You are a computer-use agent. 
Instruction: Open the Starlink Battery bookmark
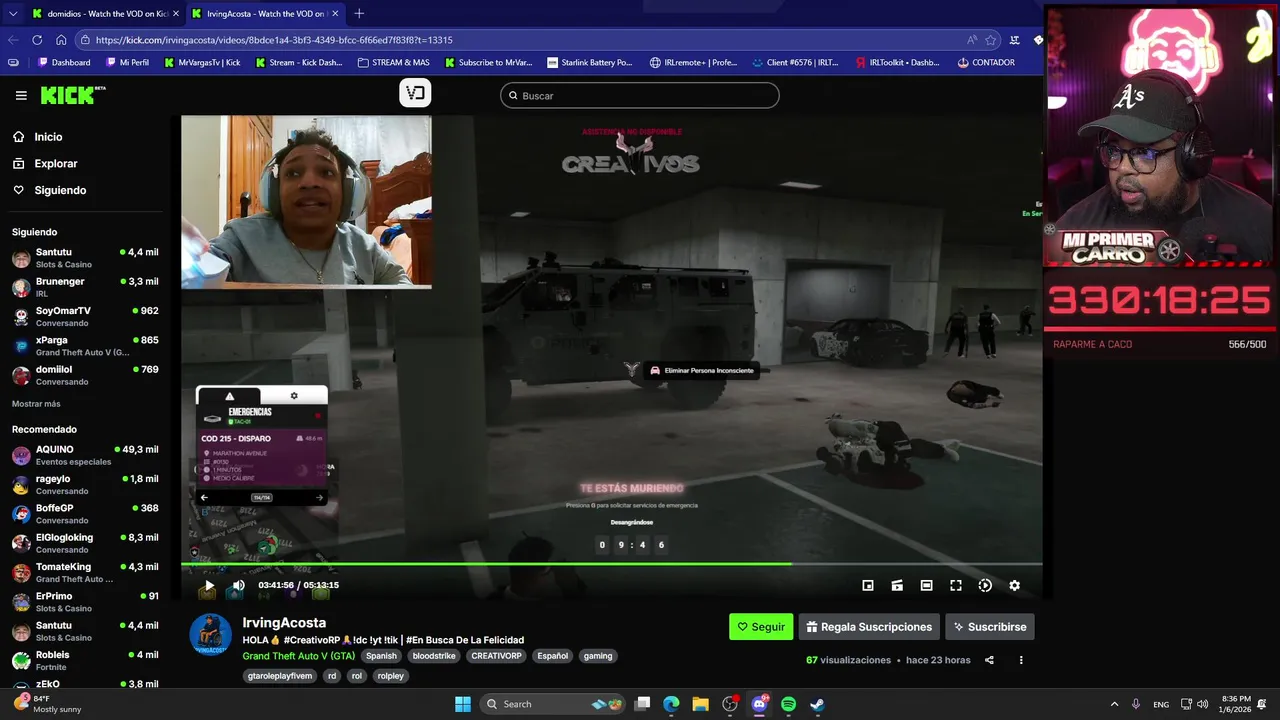click(589, 62)
